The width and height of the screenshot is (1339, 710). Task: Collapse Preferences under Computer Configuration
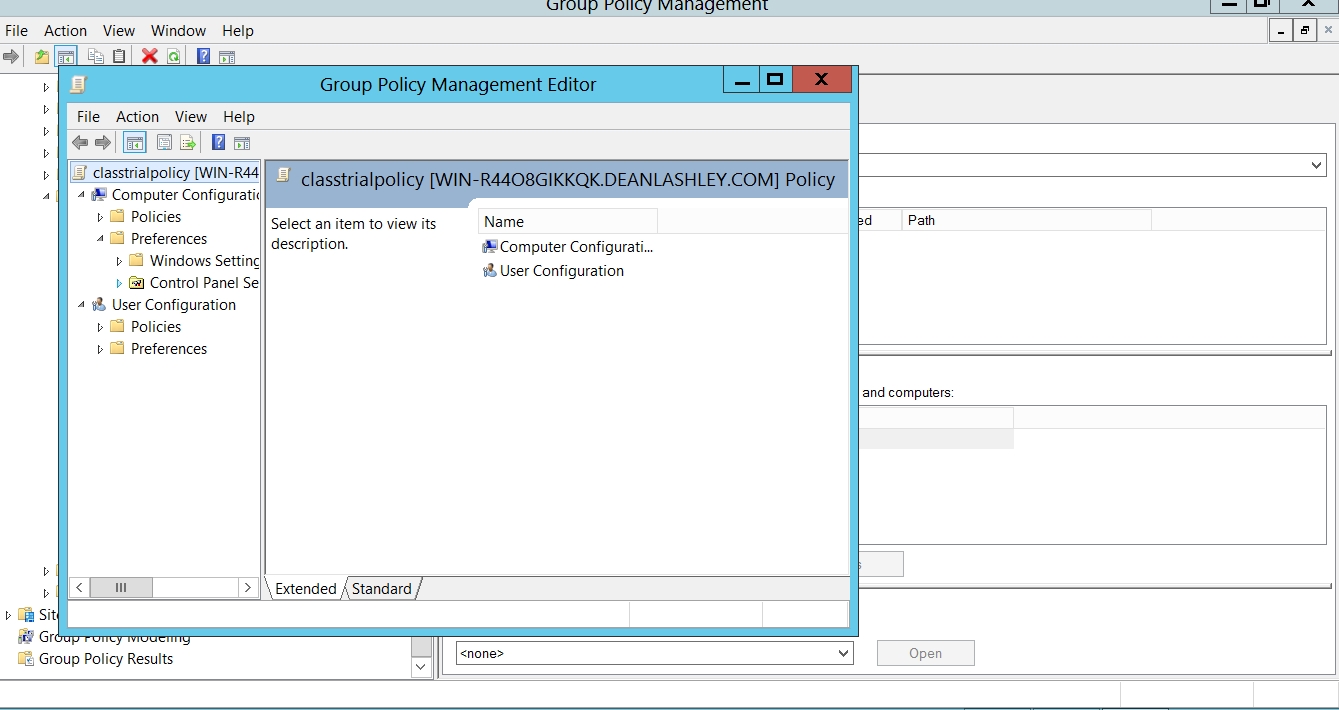tap(100, 238)
